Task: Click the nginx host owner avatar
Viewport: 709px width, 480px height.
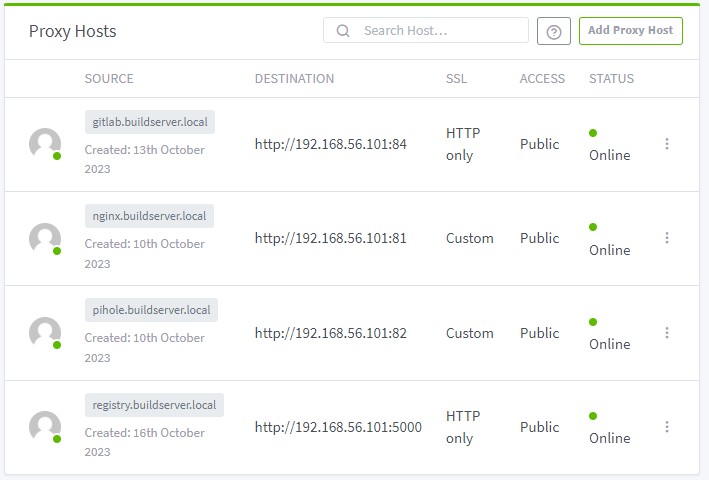Action: (45, 239)
